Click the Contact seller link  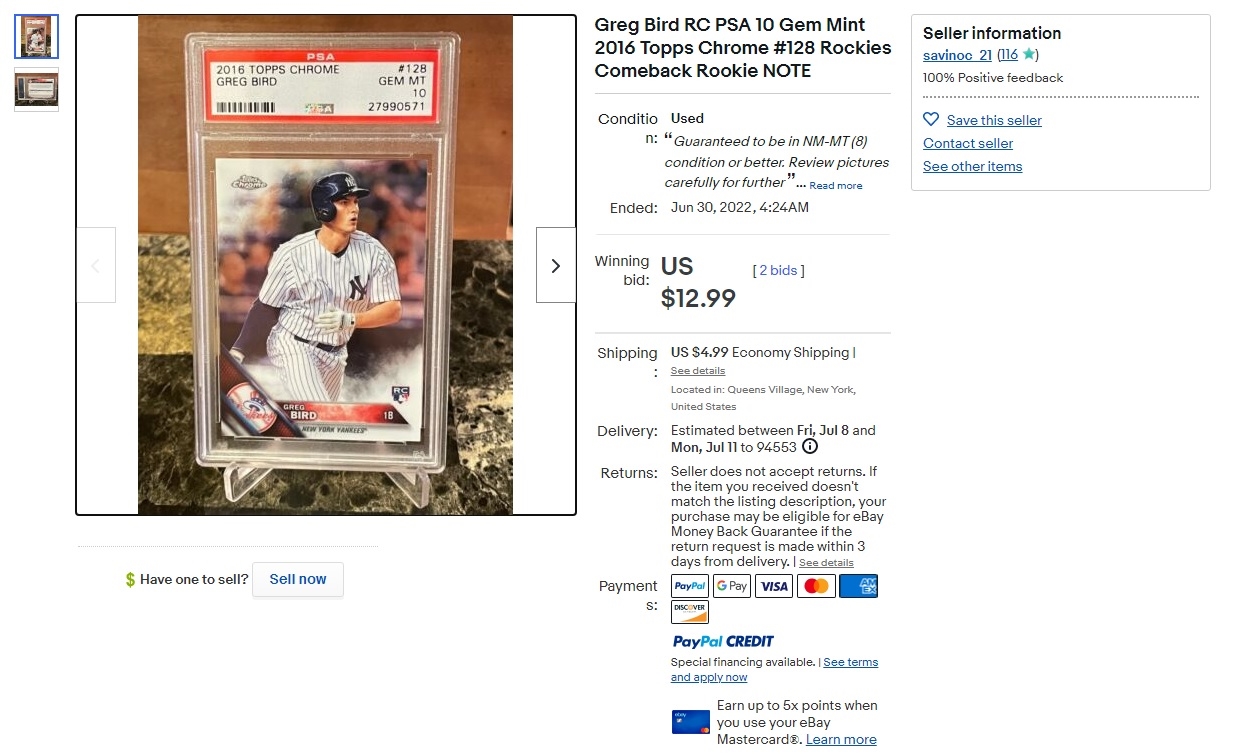(968, 144)
